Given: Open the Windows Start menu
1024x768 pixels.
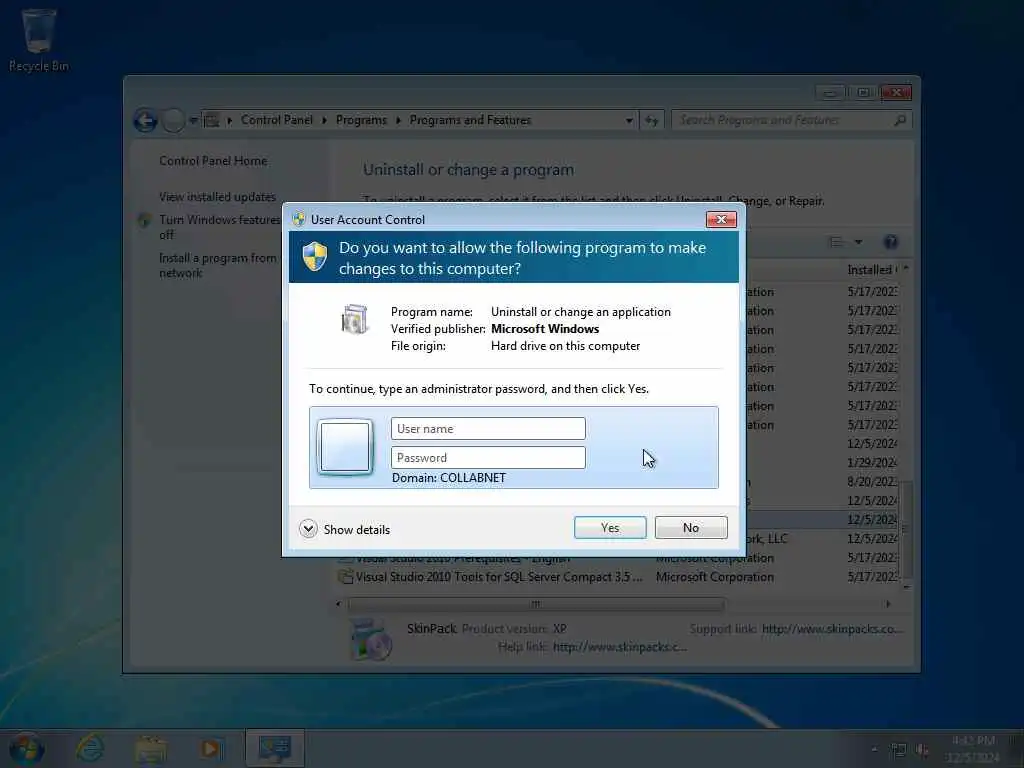Looking at the screenshot, I should [x=27, y=748].
